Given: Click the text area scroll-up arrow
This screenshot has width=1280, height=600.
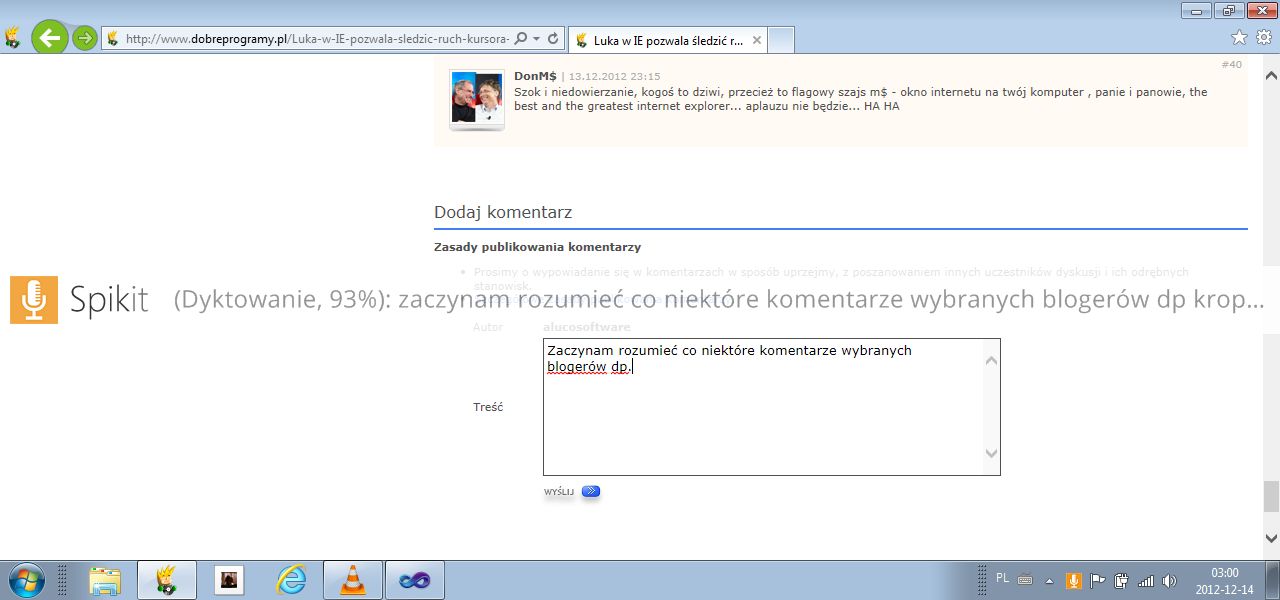Looking at the screenshot, I should [x=991, y=360].
